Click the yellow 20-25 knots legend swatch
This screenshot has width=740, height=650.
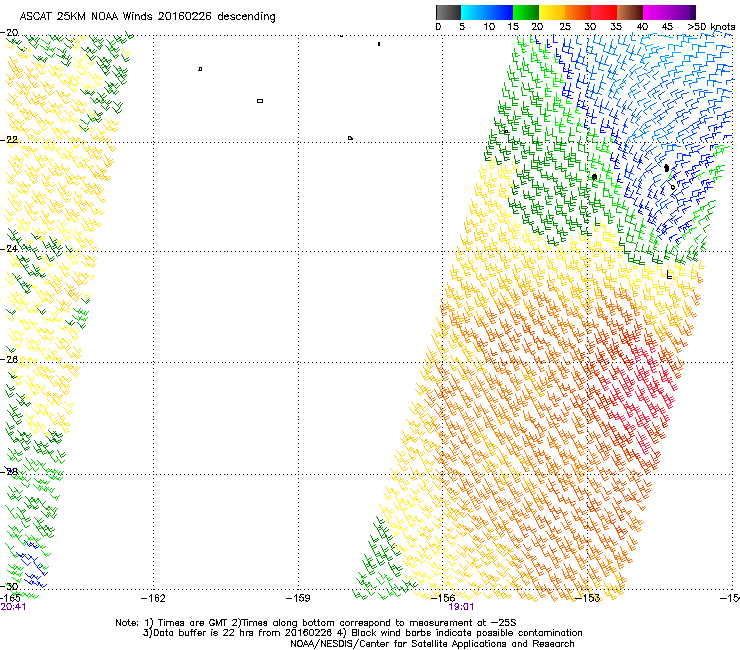[x=552, y=12]
